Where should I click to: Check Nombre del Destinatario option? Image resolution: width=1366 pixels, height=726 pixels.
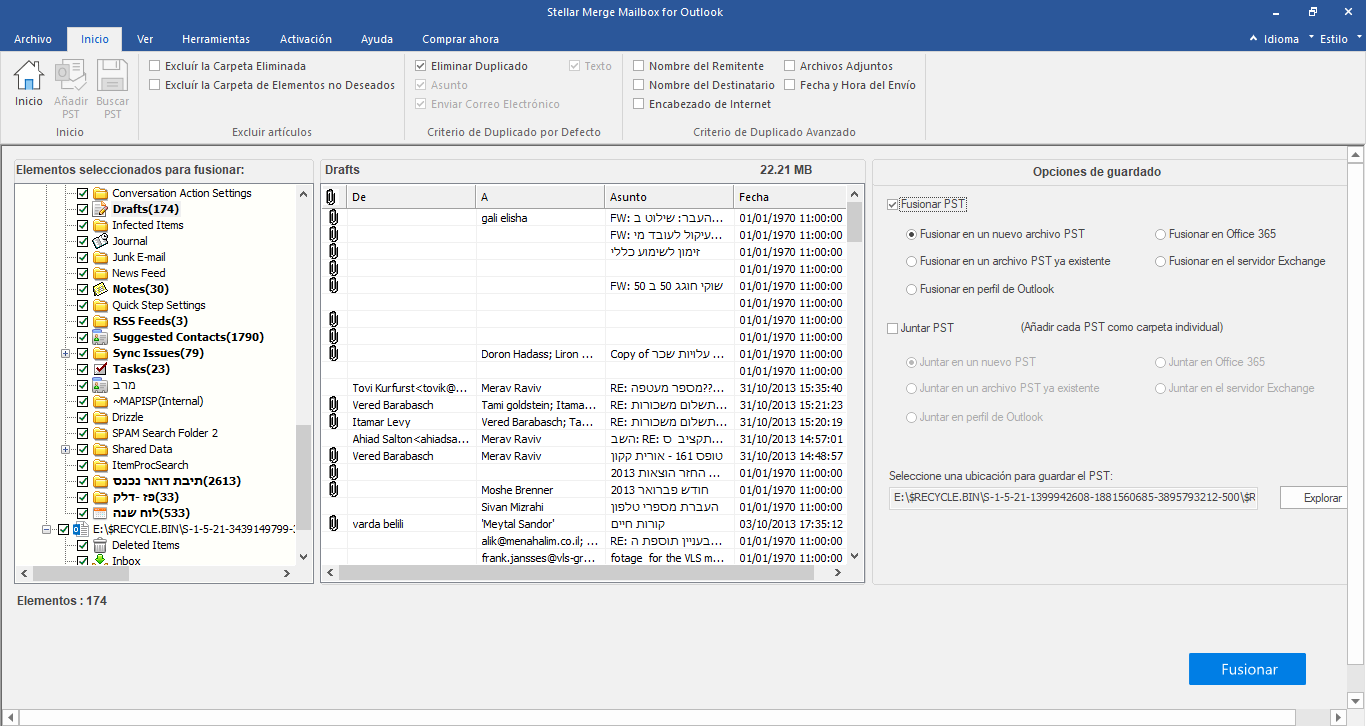(639, 85)
